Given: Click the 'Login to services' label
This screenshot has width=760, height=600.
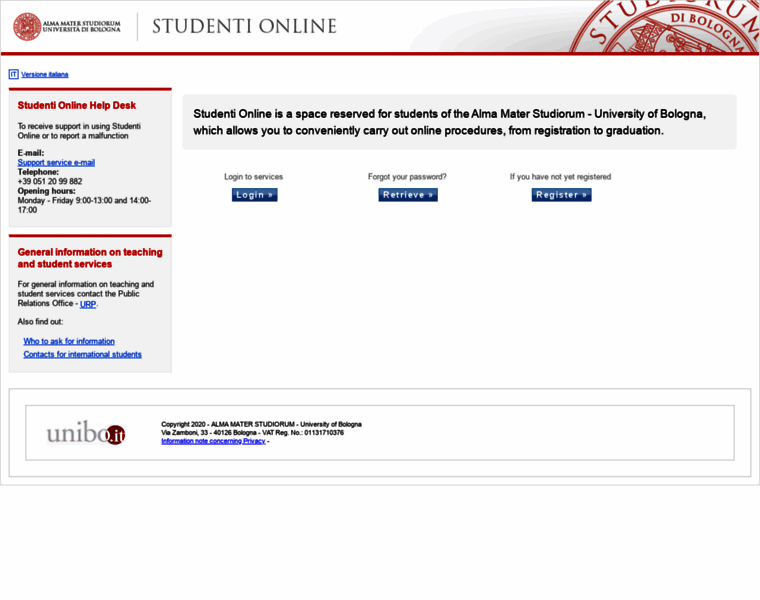Looking at the screenshot, I should click(x=253, y=177).
